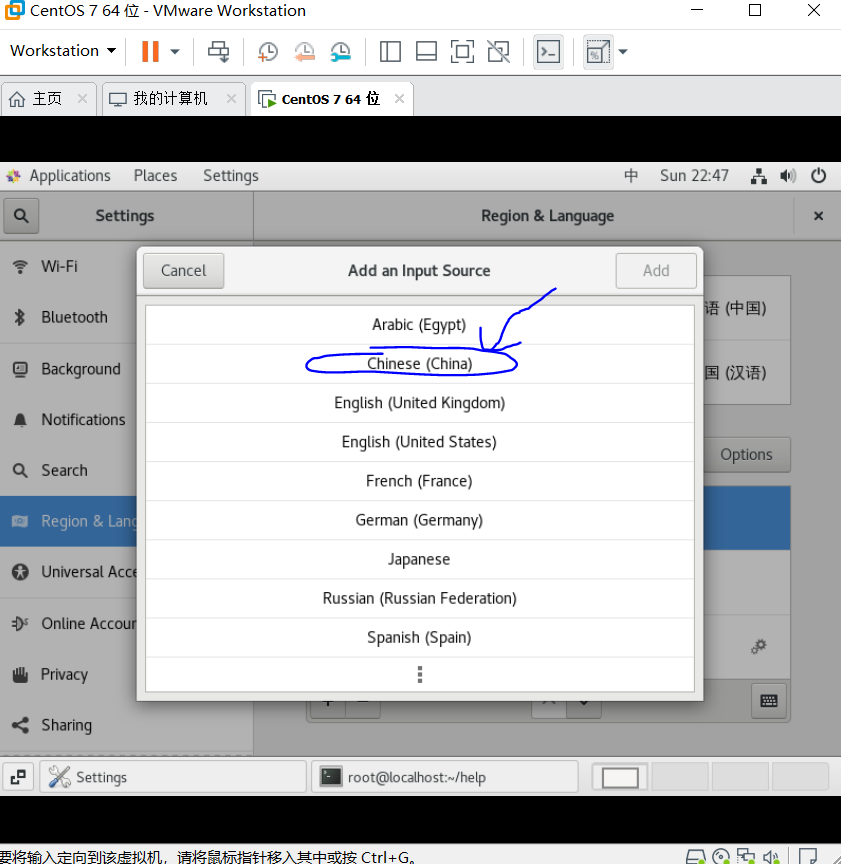Click the stretch guest display icon
The height and width of the screenshot is (864, 841).
point(598,52)
